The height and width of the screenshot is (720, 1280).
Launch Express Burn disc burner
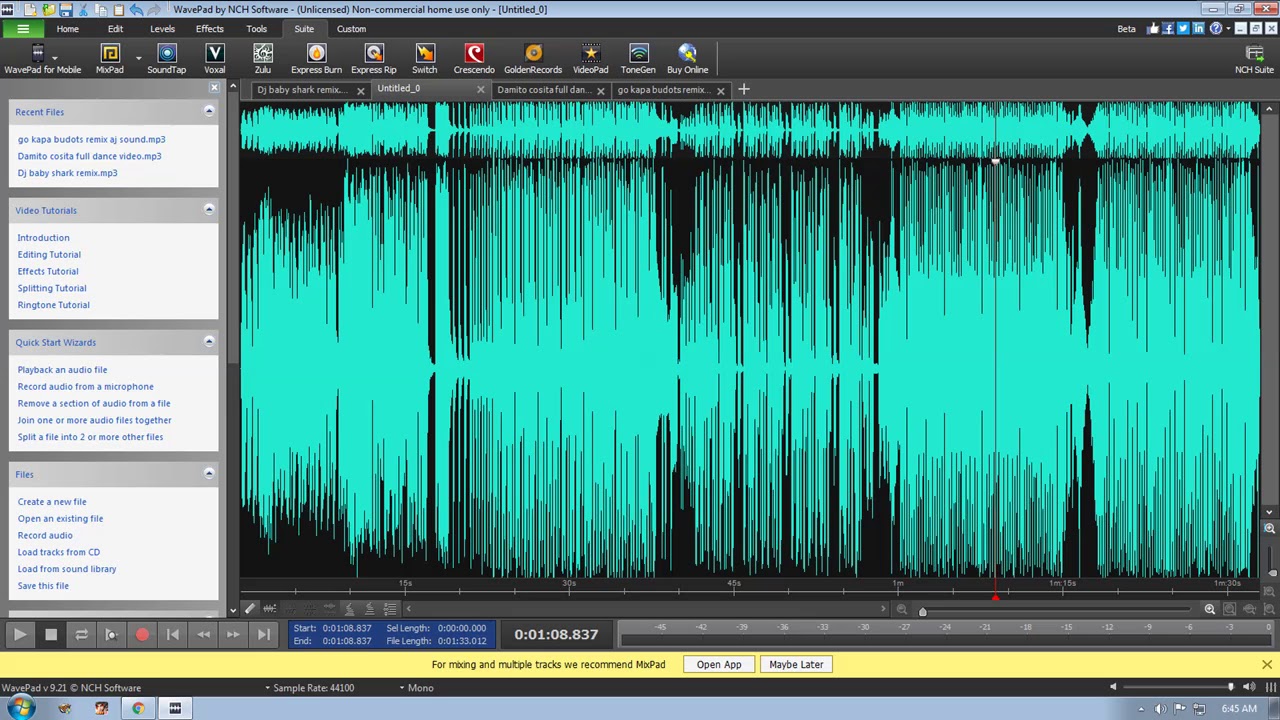tap(316, 59)
